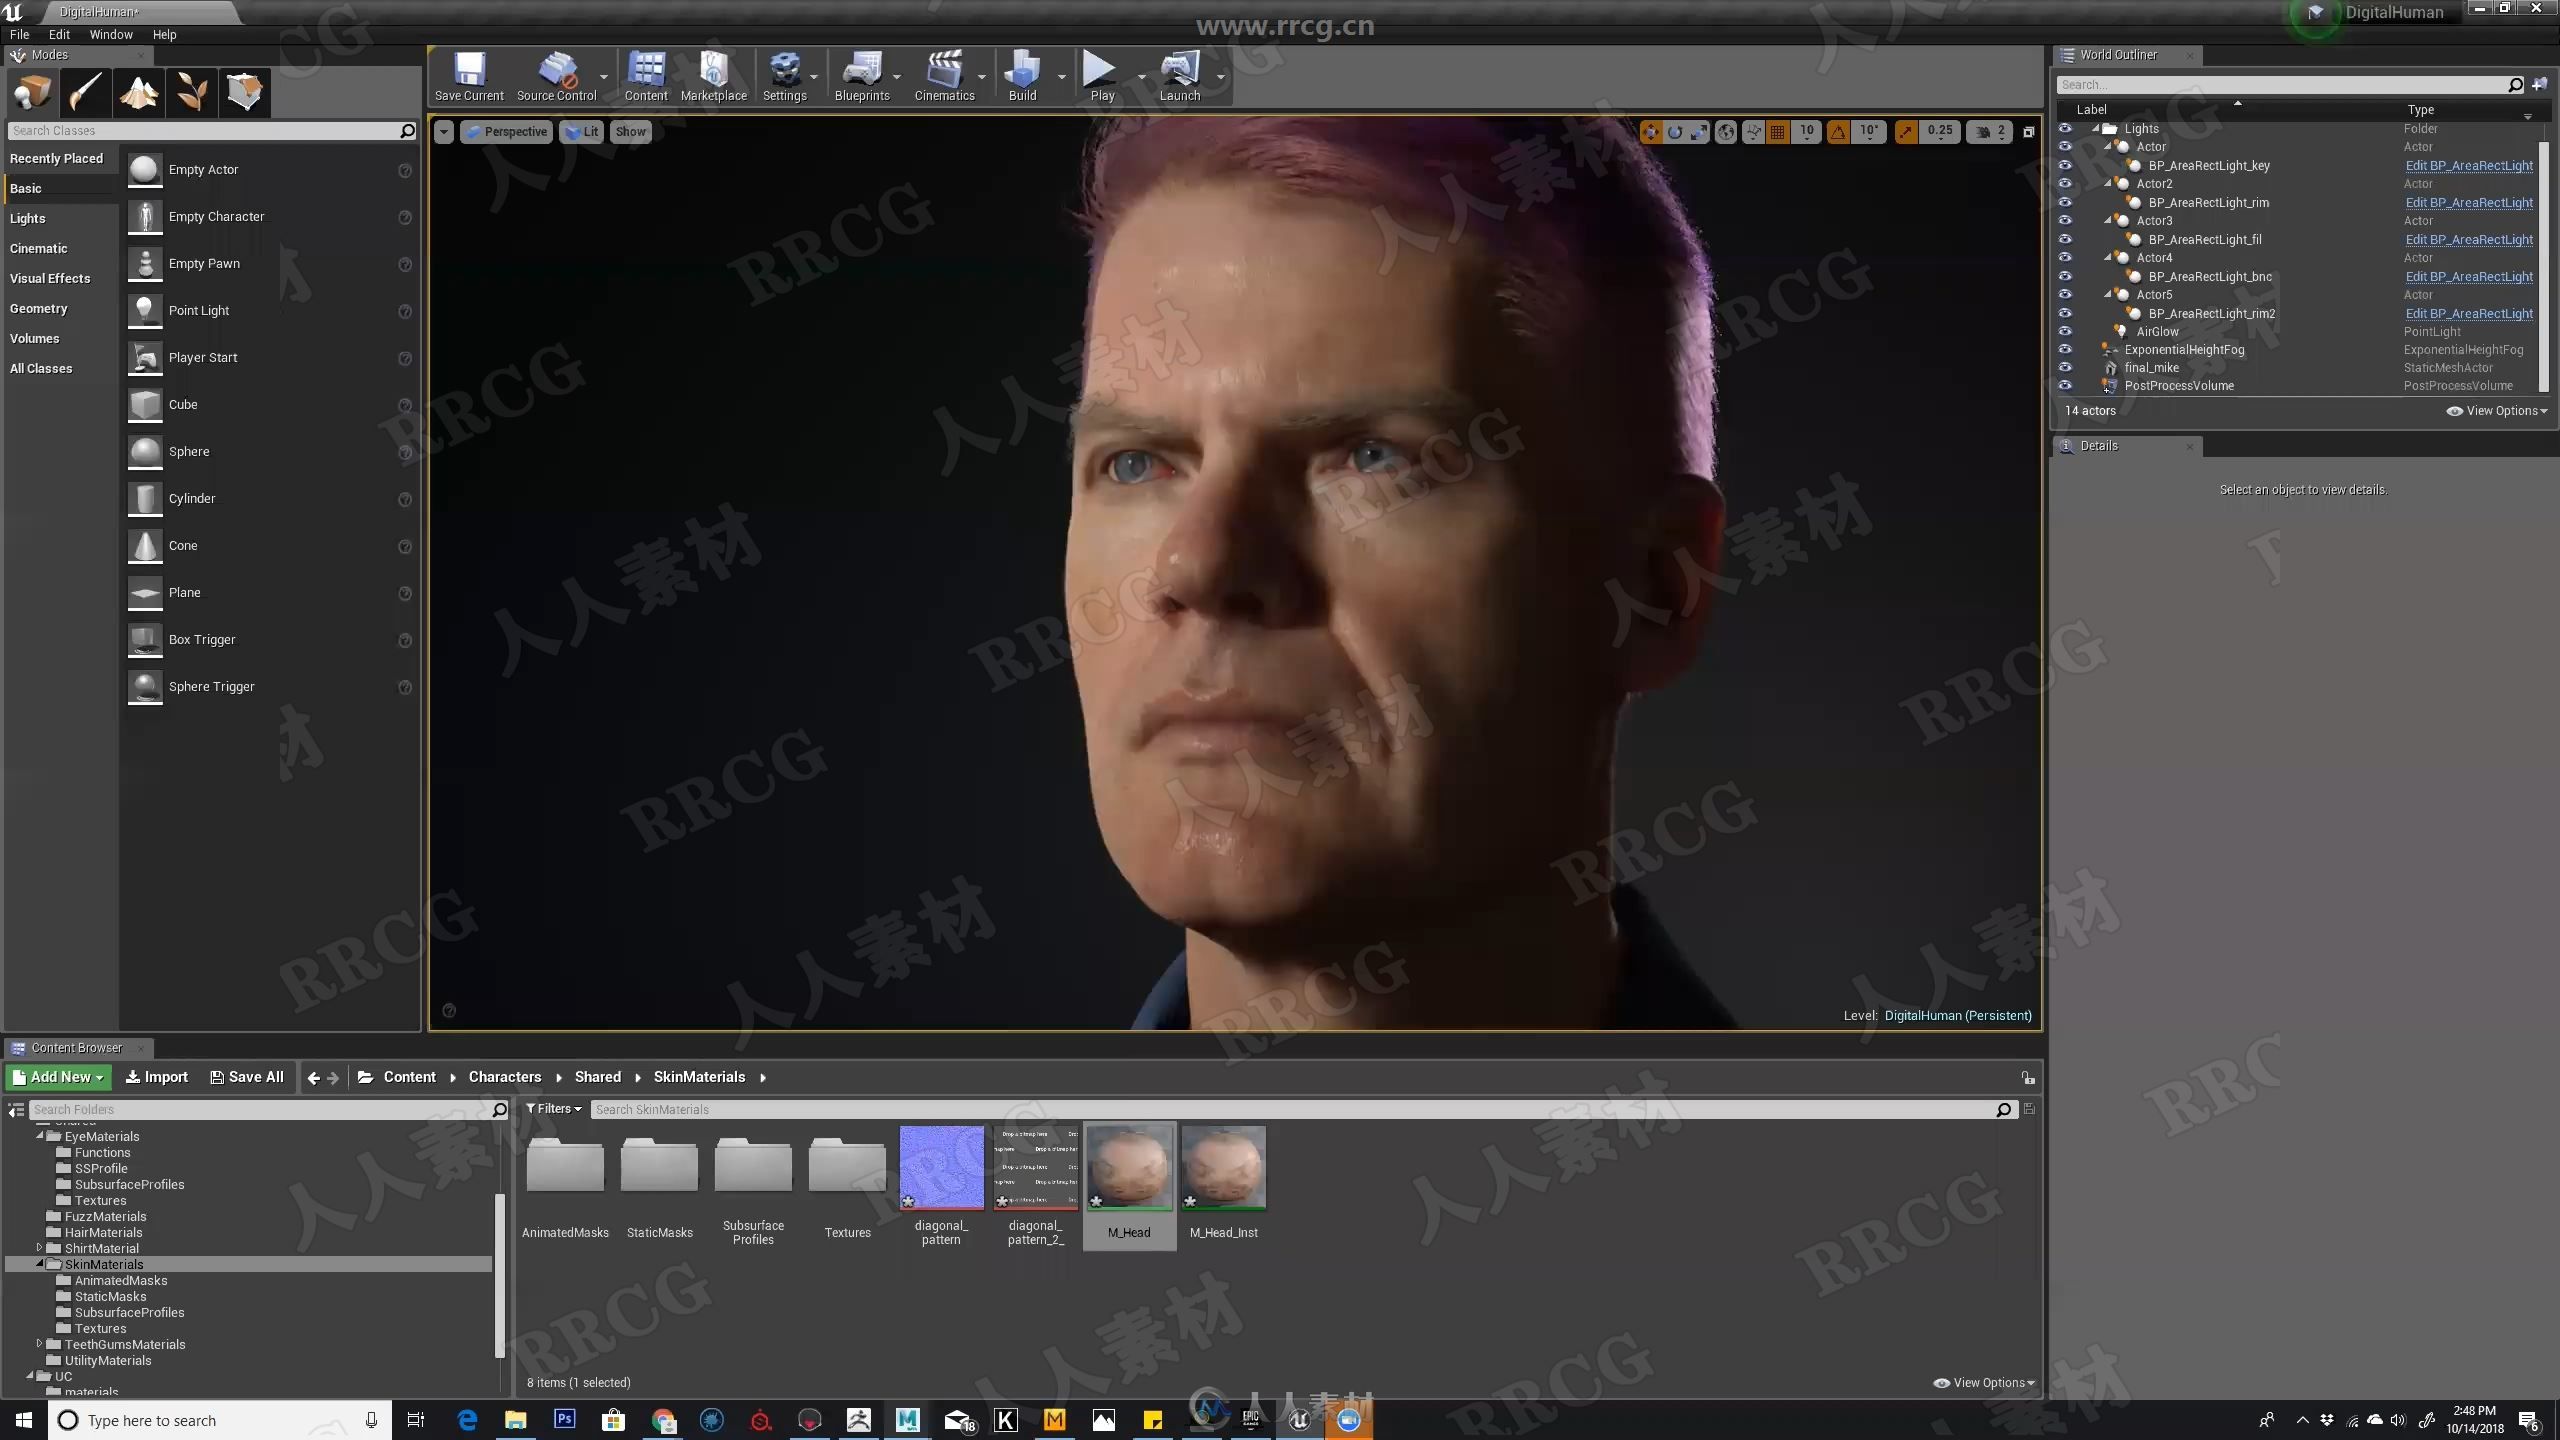Open the Marketplace panel

tap(712, 76)
